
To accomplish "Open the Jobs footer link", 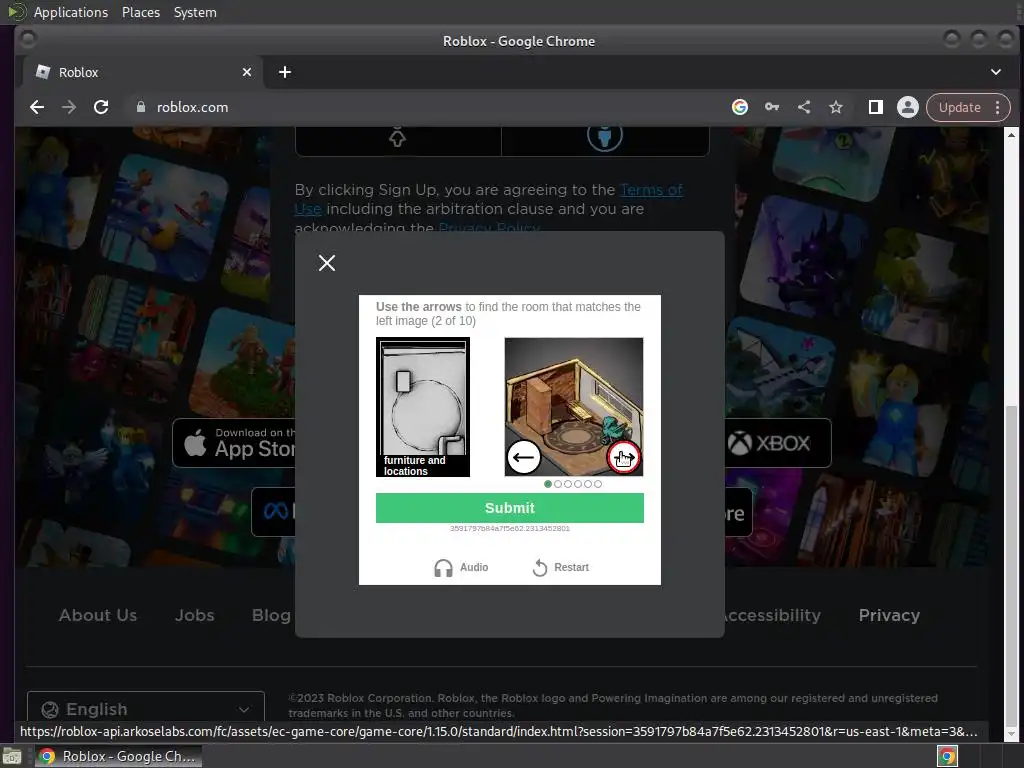I will (x=195, y=615).
